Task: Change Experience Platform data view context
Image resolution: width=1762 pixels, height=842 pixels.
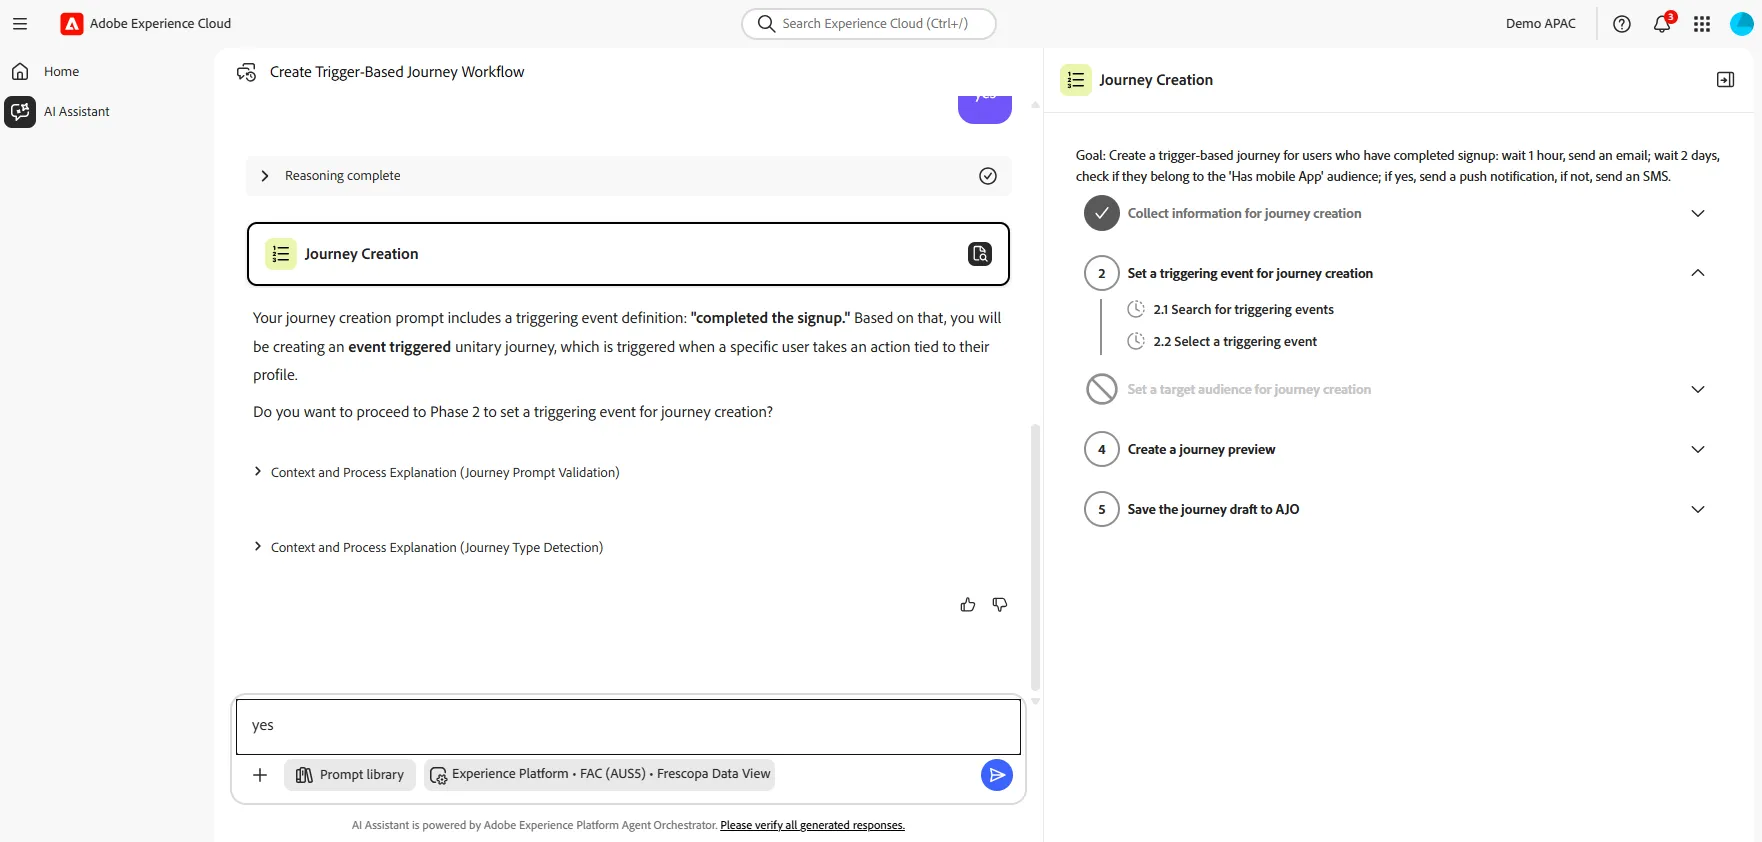Action: click(x=599, y=774)
